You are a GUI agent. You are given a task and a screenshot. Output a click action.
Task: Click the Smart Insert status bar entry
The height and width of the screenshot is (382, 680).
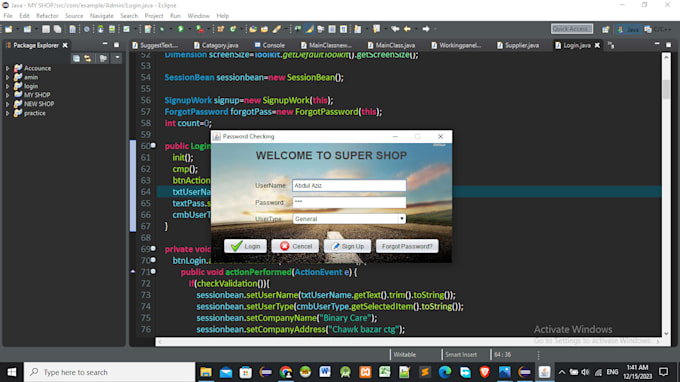pos(461,355)
